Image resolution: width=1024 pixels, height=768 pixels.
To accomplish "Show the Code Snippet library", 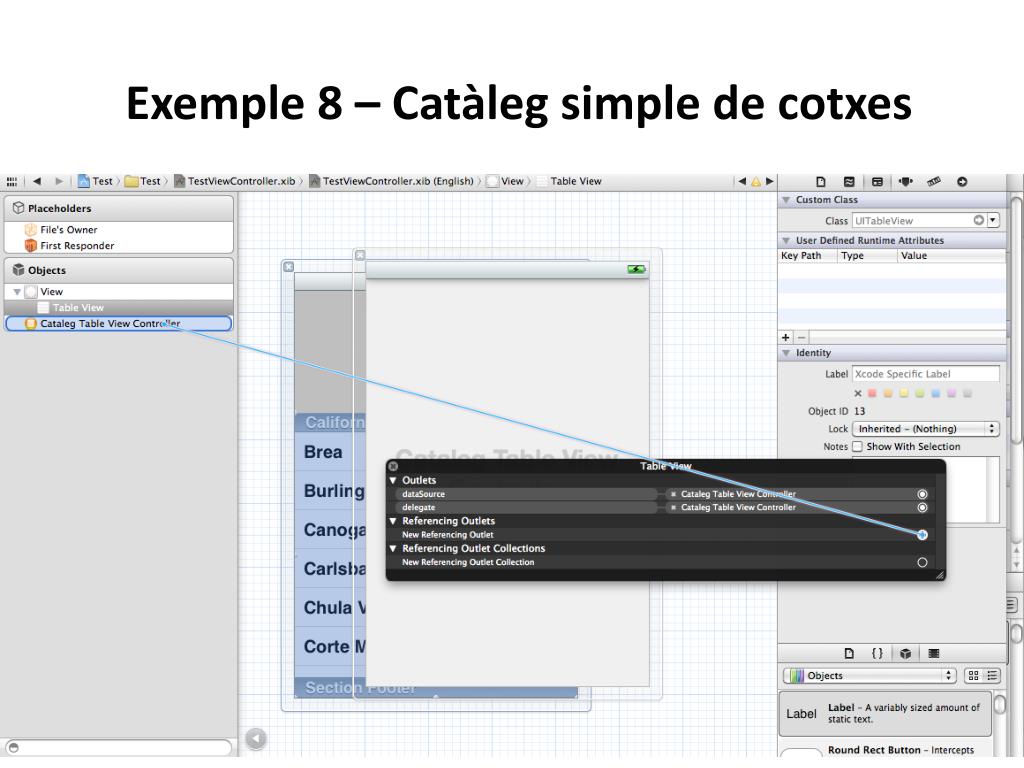I will tap(877, 653).
